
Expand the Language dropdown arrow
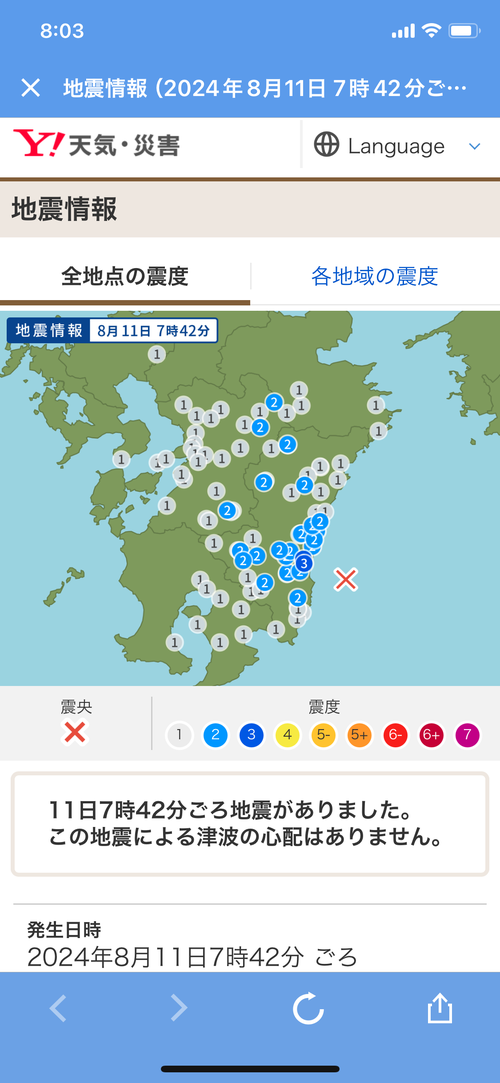pyautogui.click(x=474, y=146)
